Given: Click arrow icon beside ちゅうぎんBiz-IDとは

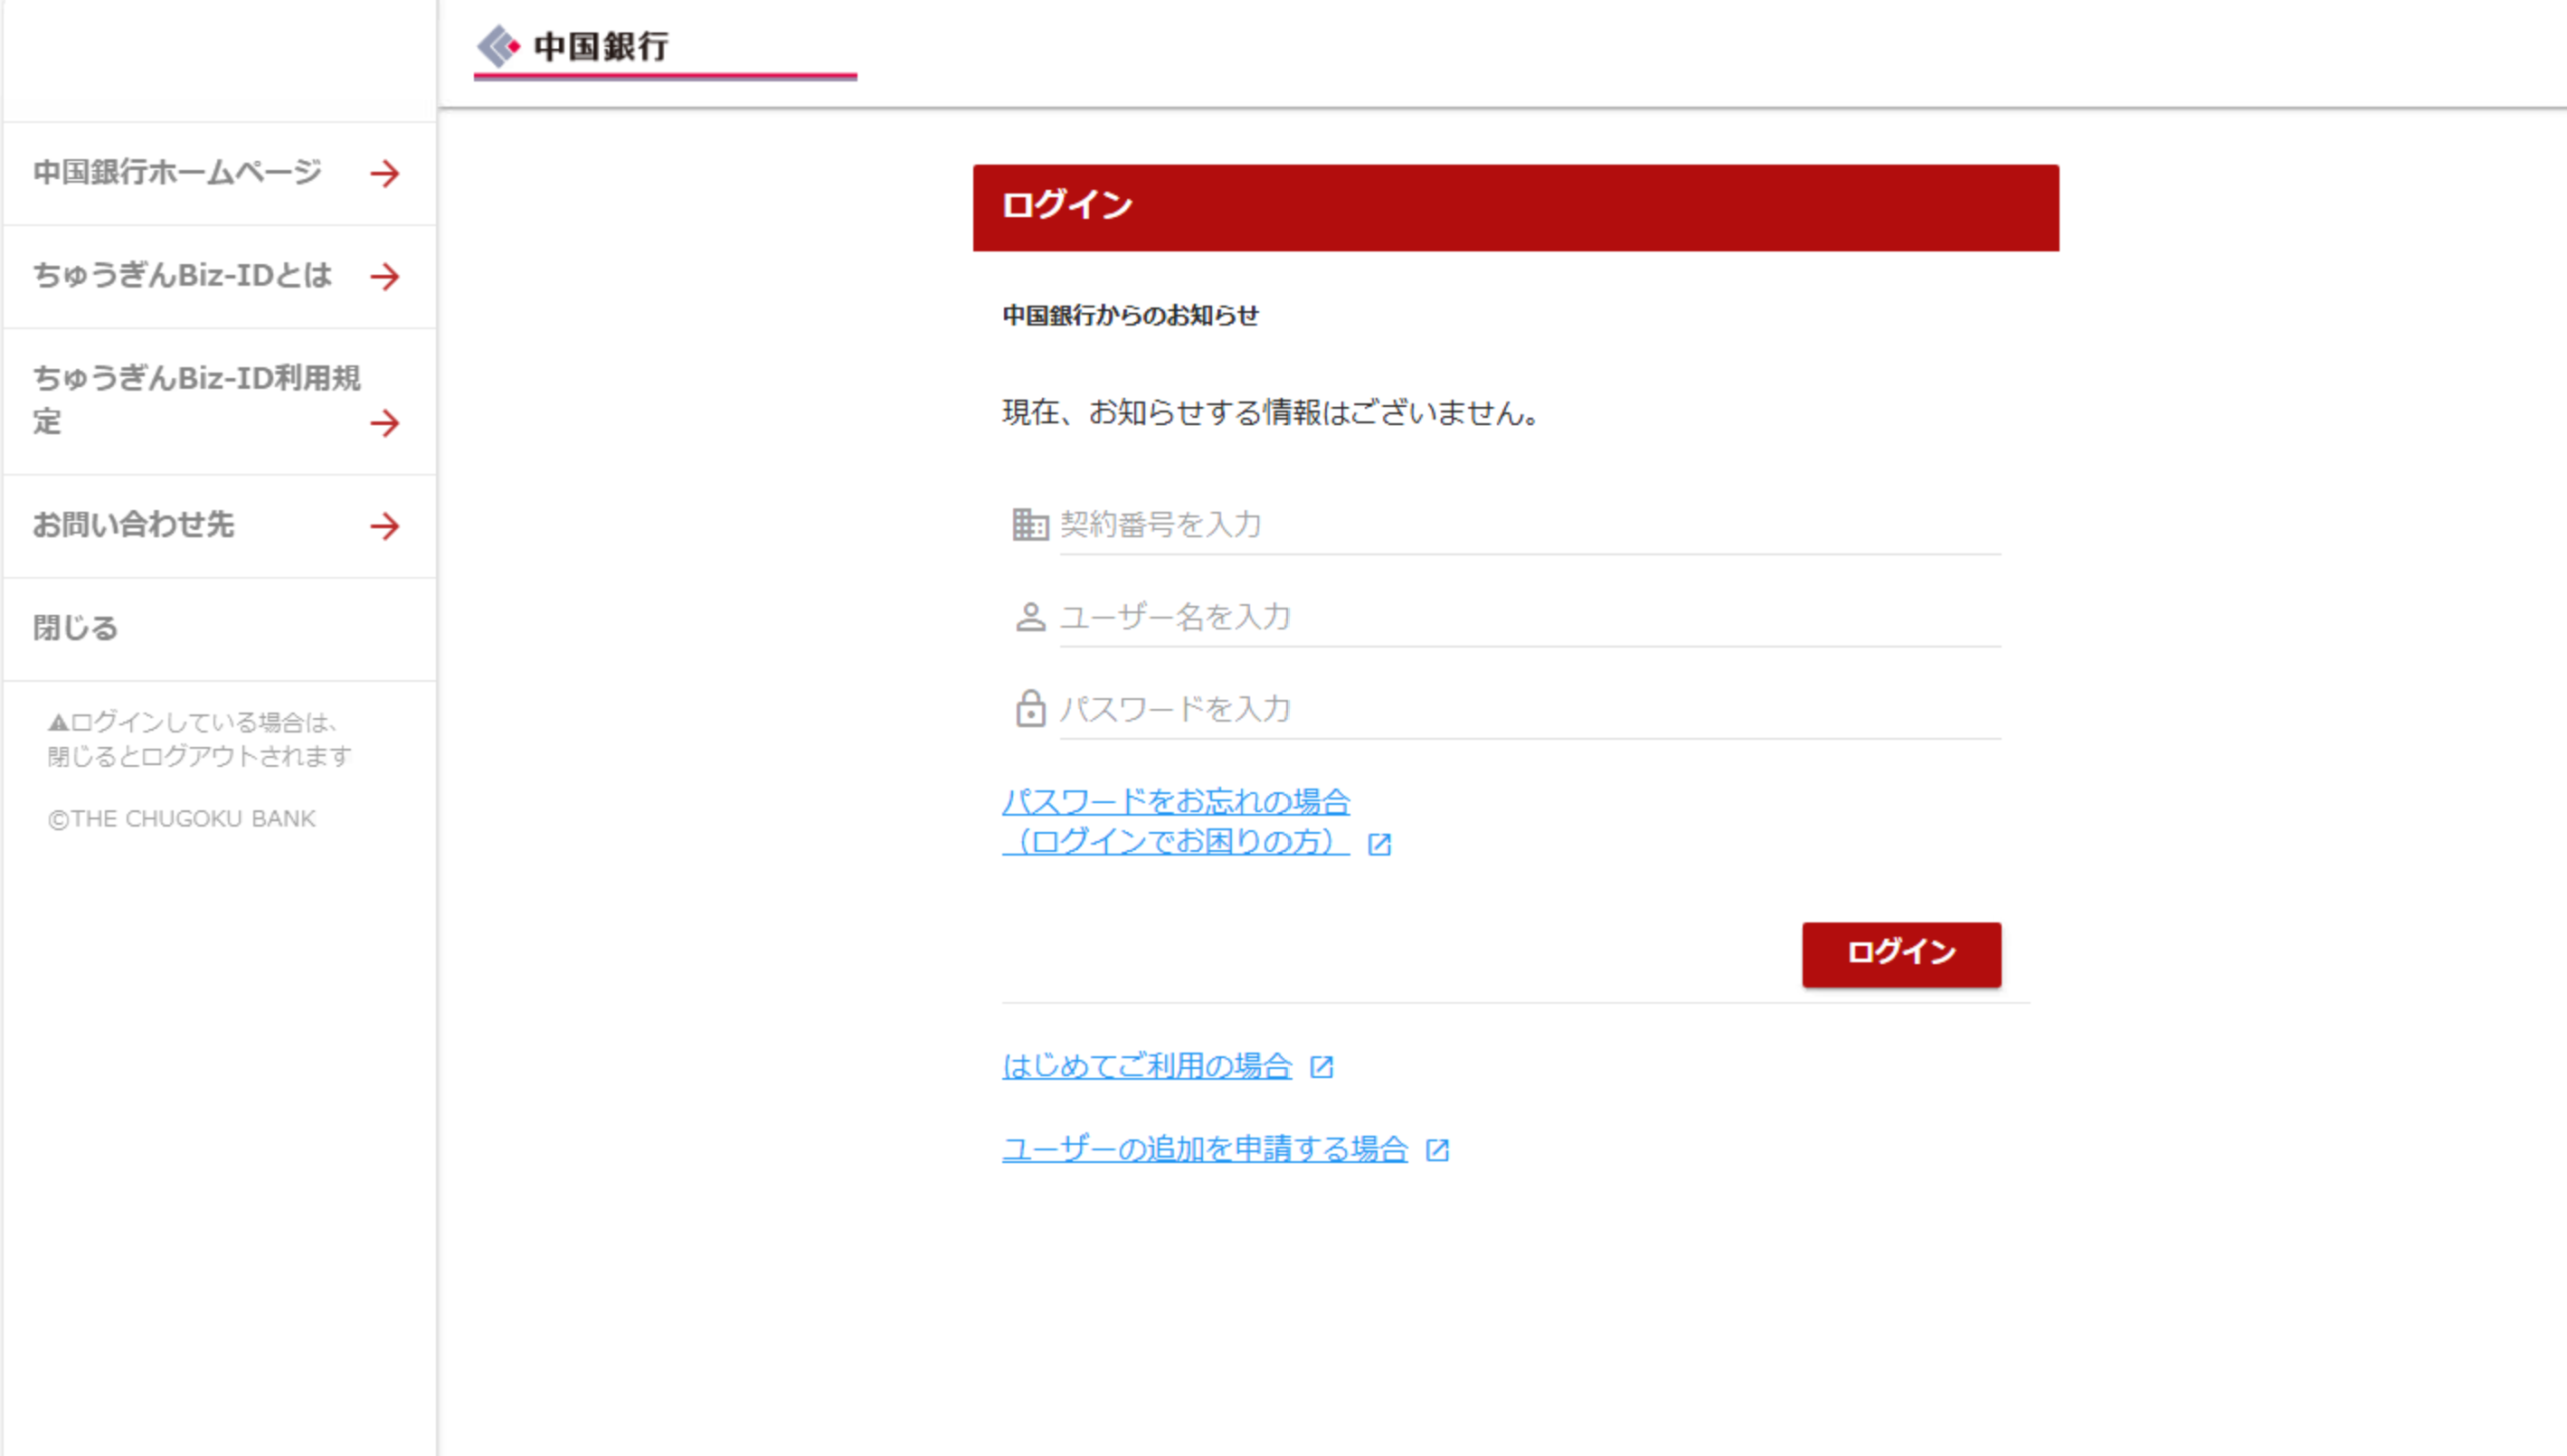Looking at the screenshot, I should point(385,277).
